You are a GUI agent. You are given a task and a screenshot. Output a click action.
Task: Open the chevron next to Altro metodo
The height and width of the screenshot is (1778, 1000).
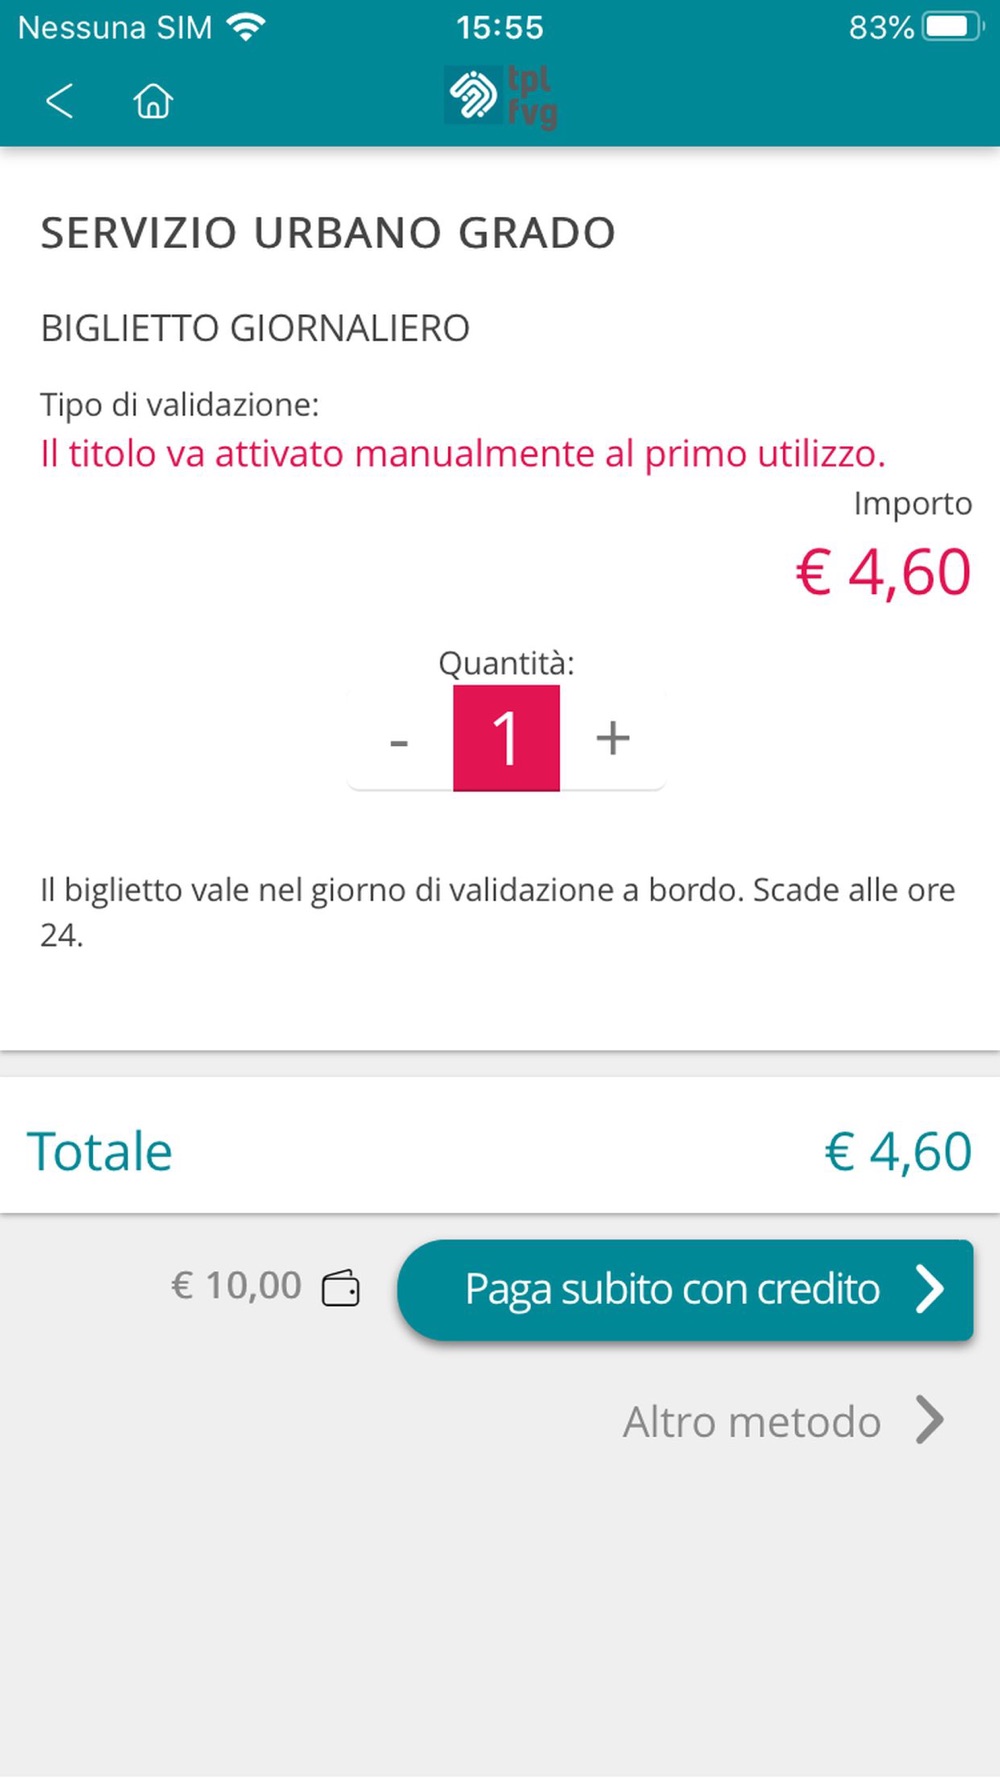tap(930, 1420)
